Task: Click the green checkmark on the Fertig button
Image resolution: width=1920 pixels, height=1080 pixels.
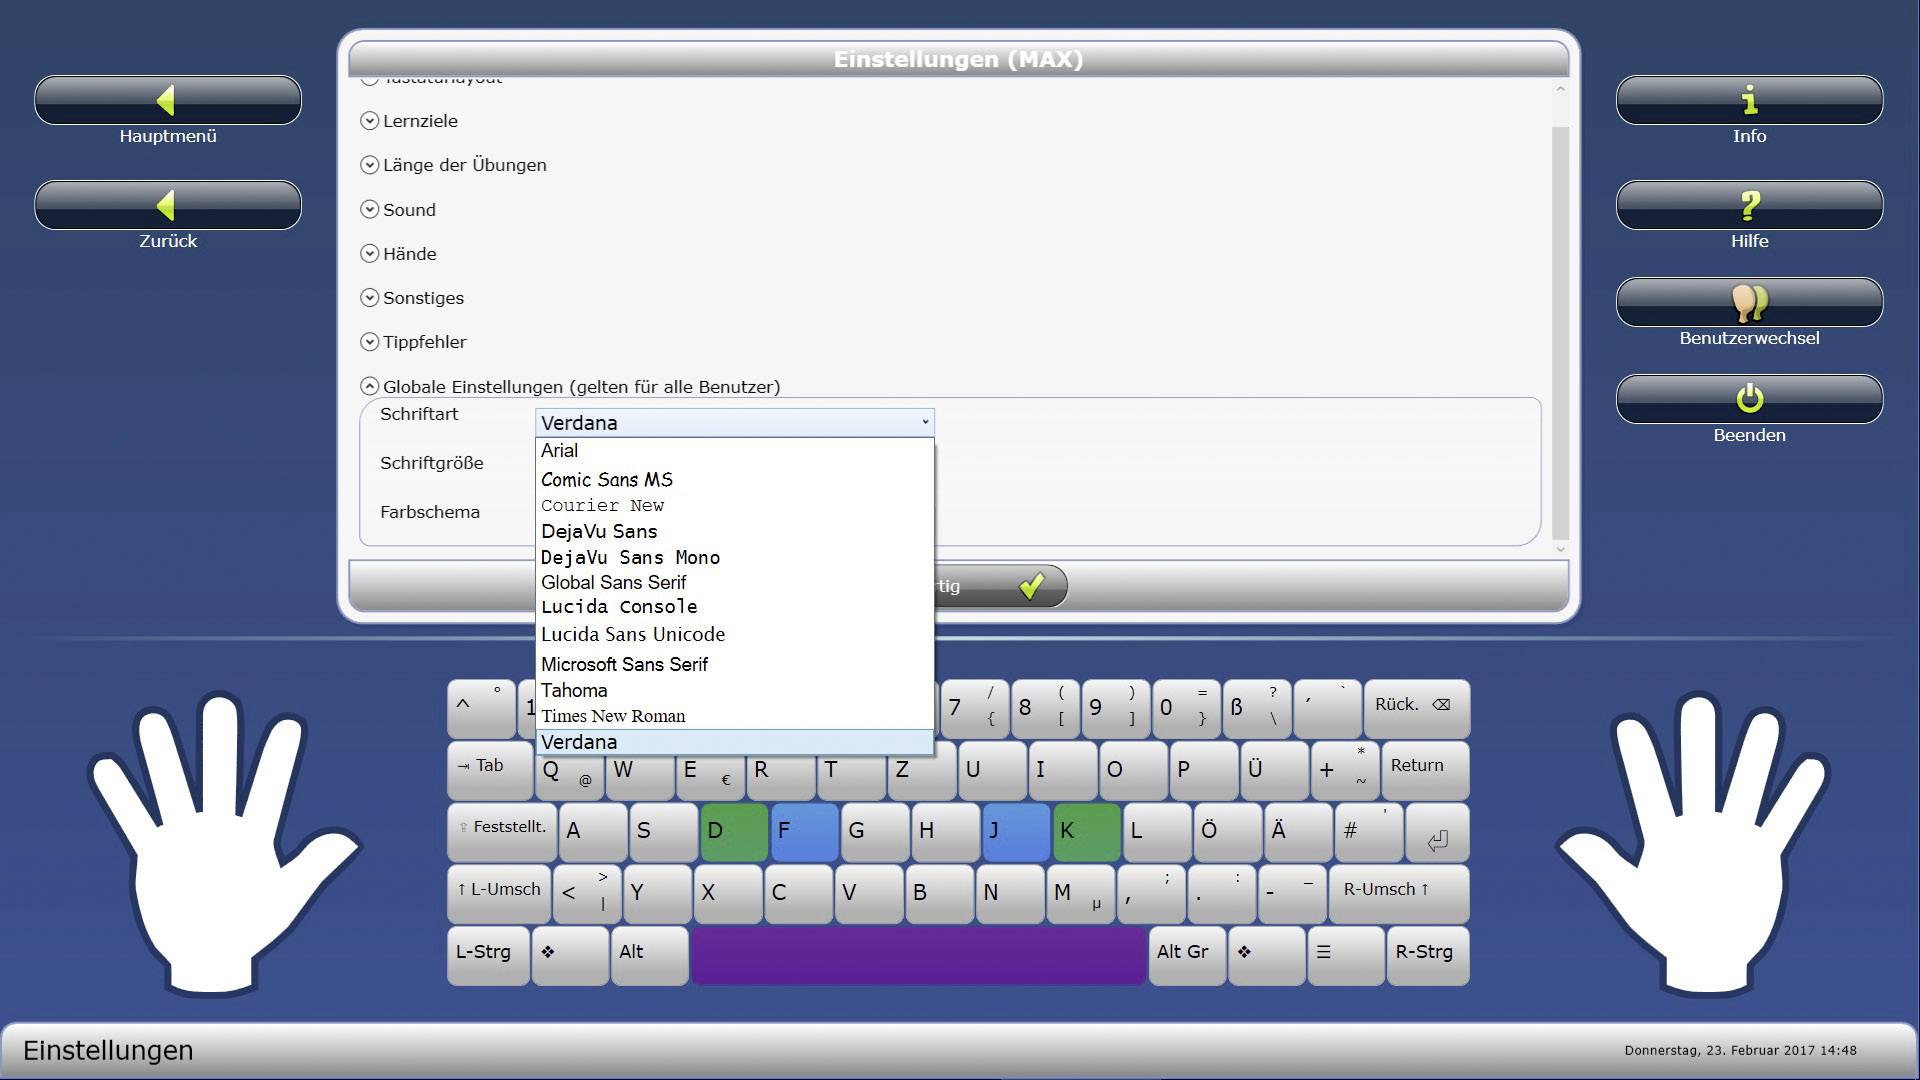Action: click(1032, 585)
